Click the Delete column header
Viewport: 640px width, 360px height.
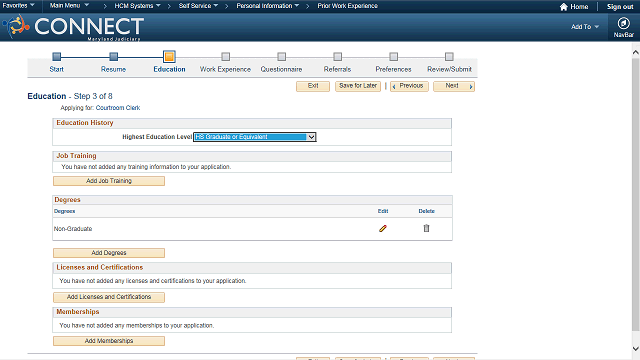coord(427,211)
